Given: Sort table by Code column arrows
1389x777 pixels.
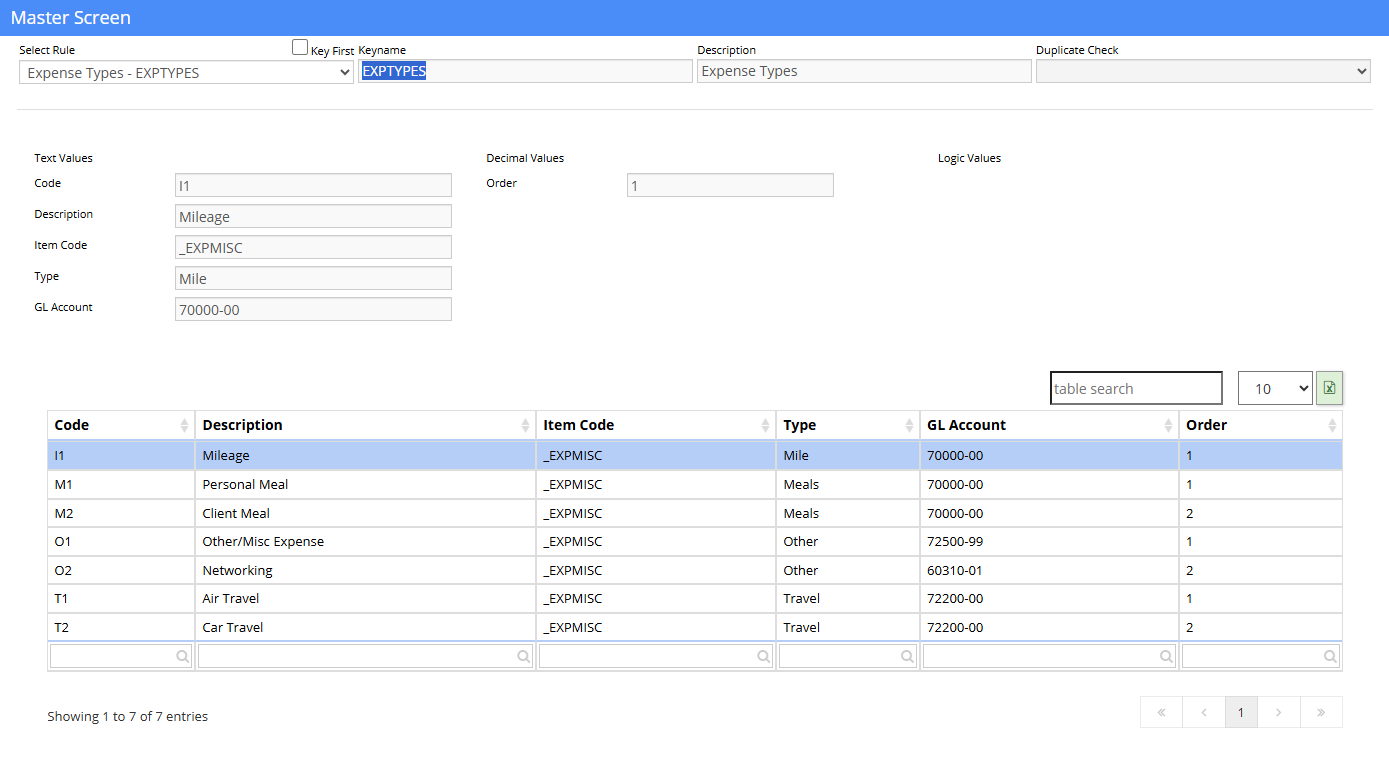Looking at the screenshot, I should (x=184, y=425).
